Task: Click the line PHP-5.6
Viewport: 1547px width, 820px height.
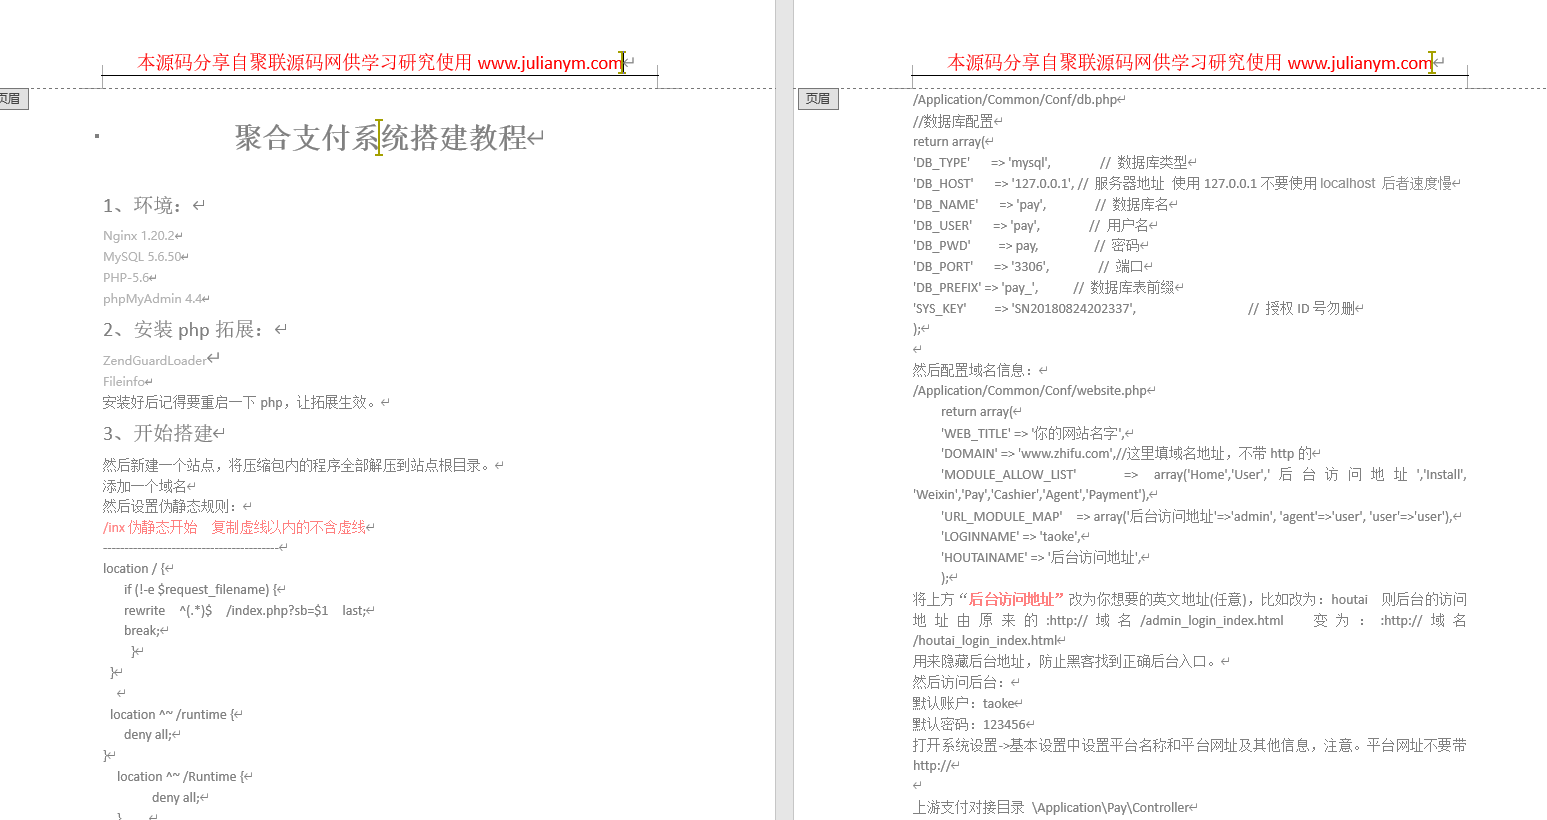Action: [x=126, y=278]
